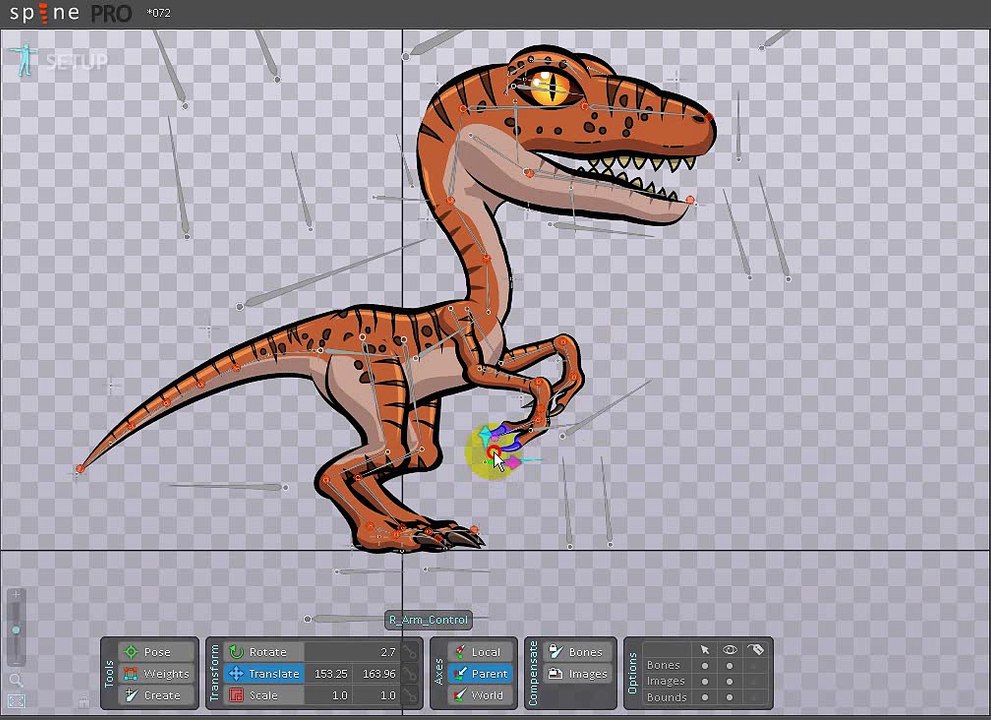Set axes to Local
The width and height of the screenshot is (991, 720).
480,652
